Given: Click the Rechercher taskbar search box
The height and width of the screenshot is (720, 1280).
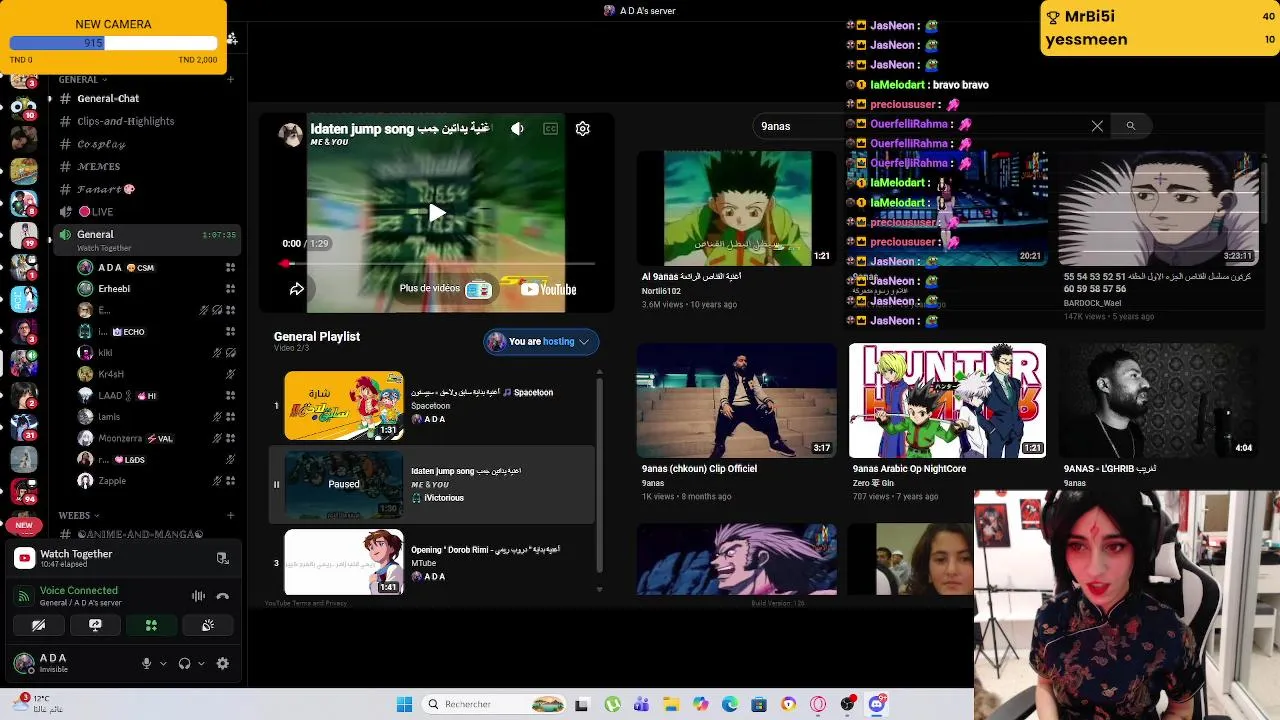Looking at the screenshot, I should point(494,704).
